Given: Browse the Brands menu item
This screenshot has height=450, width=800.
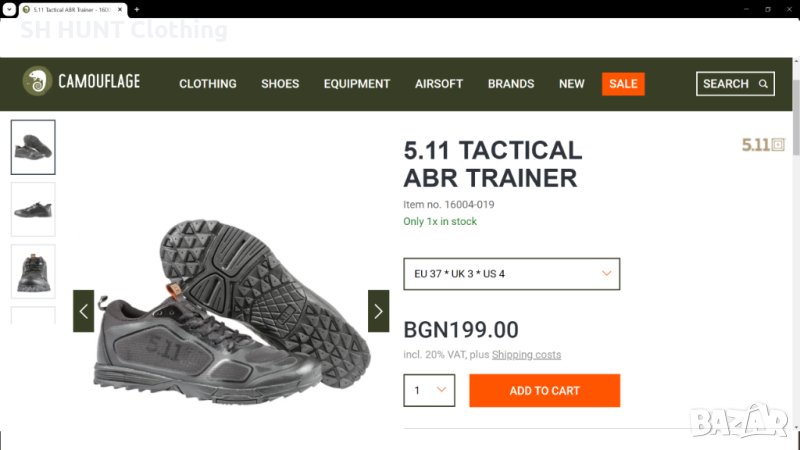Looking at the screenshot, I should (x=511, y=84).
